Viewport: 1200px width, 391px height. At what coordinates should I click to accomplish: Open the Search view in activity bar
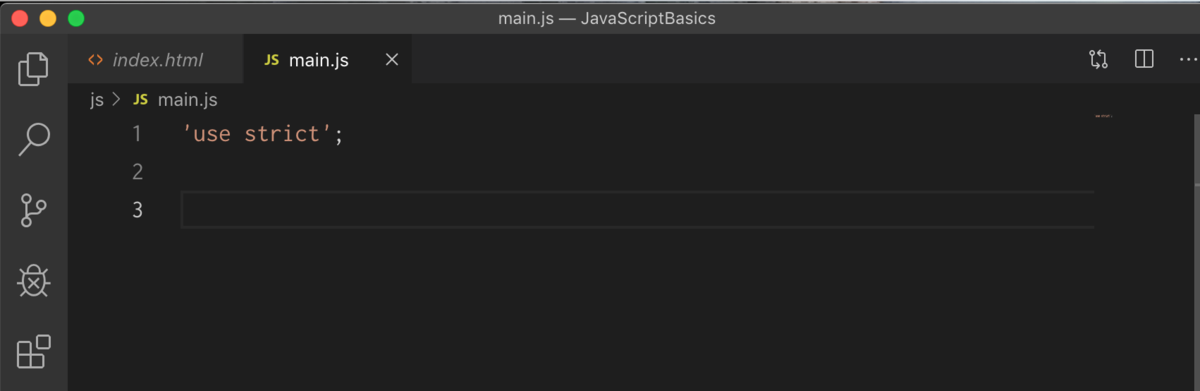33,139
